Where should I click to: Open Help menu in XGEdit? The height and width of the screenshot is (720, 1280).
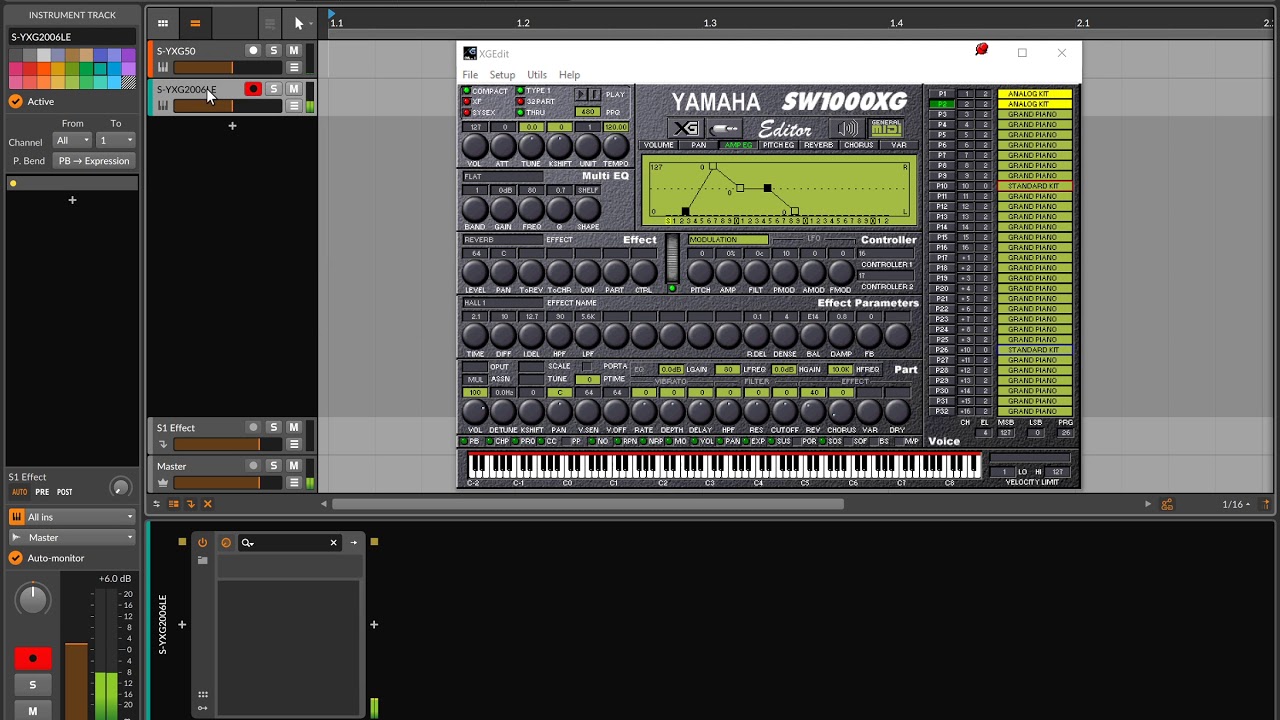click(569, 75)
